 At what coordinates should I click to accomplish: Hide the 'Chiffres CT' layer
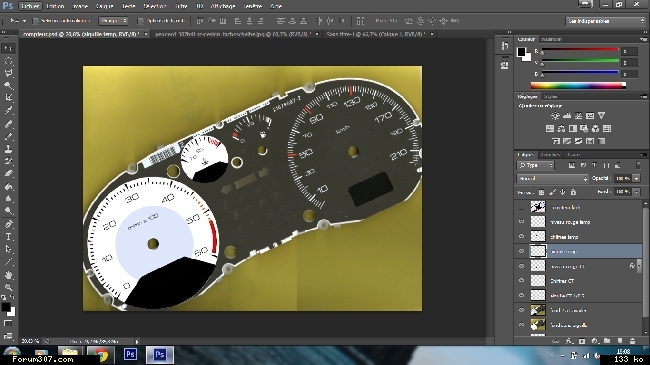point(521,281)
